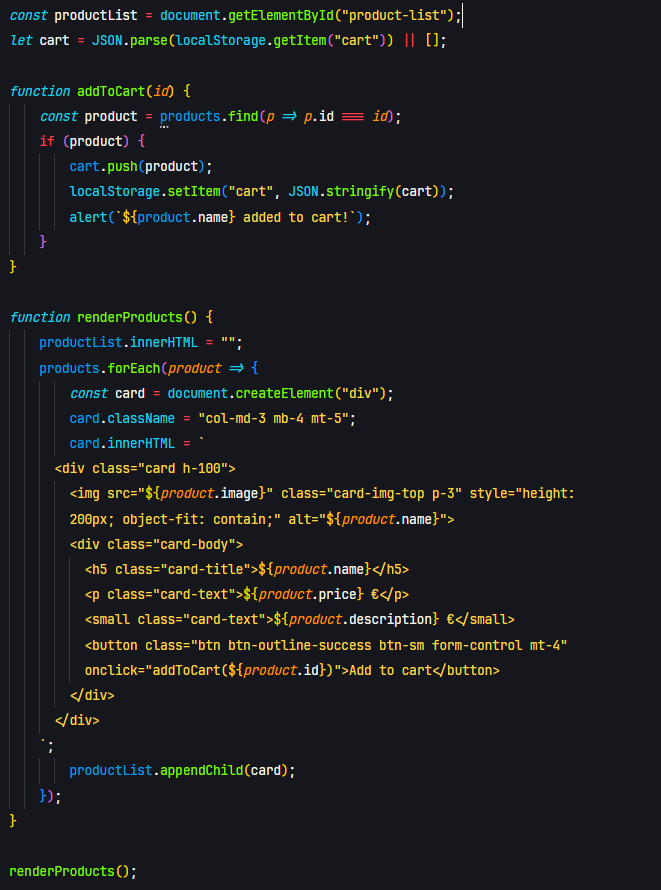Click the h5 card-title template line
Screen dimensions: 661x890
click(x=247, y=569)
